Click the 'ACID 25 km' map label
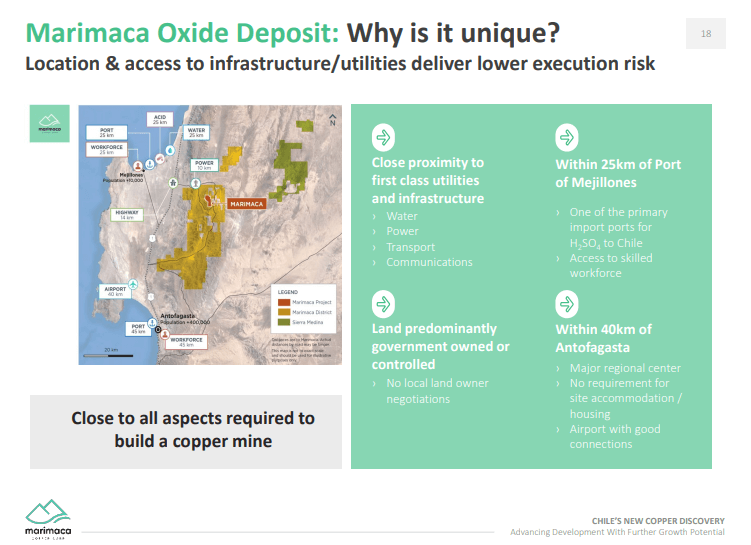Image resolution: width=751 pixels, height=545 pixels. 160,119
